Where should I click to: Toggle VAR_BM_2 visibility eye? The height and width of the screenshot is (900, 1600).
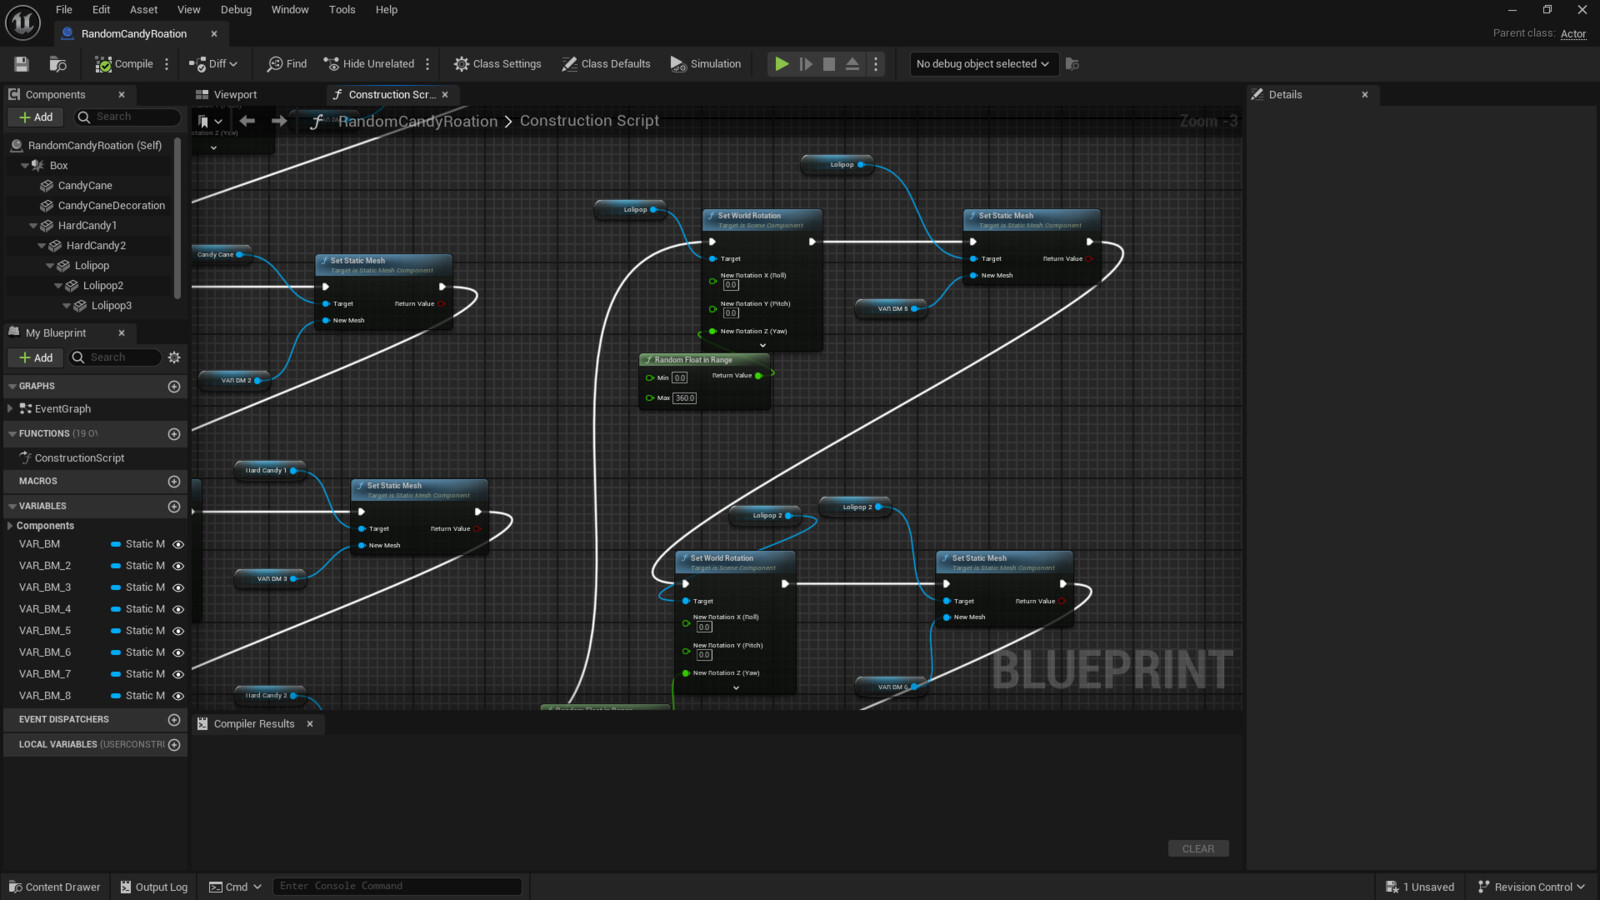(178, 566)
